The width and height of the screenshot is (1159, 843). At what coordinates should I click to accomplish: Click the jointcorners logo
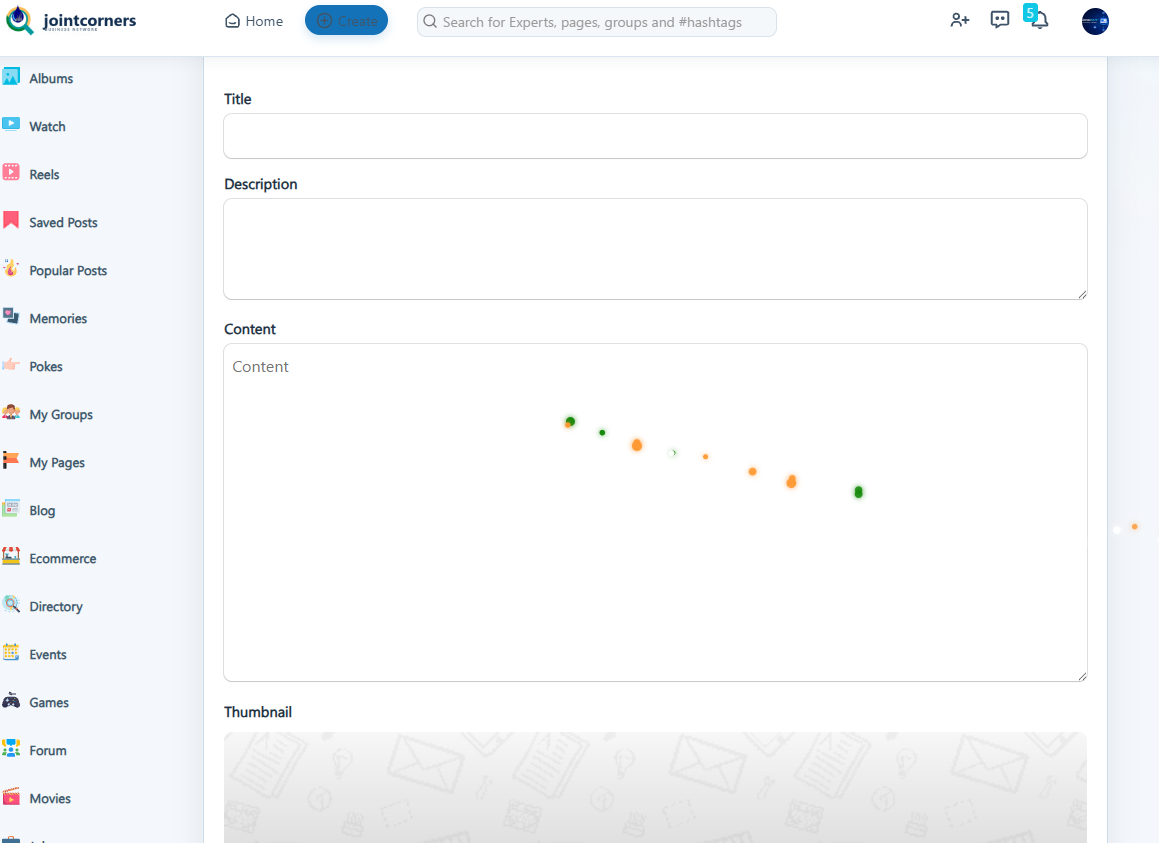(71, 21)
